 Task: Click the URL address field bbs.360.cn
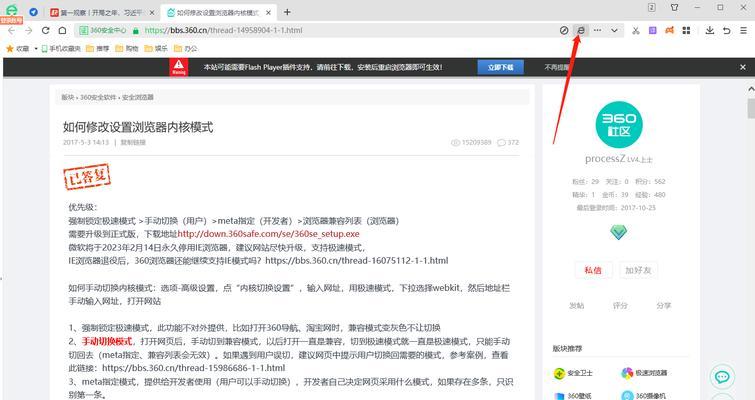point(223,30)
